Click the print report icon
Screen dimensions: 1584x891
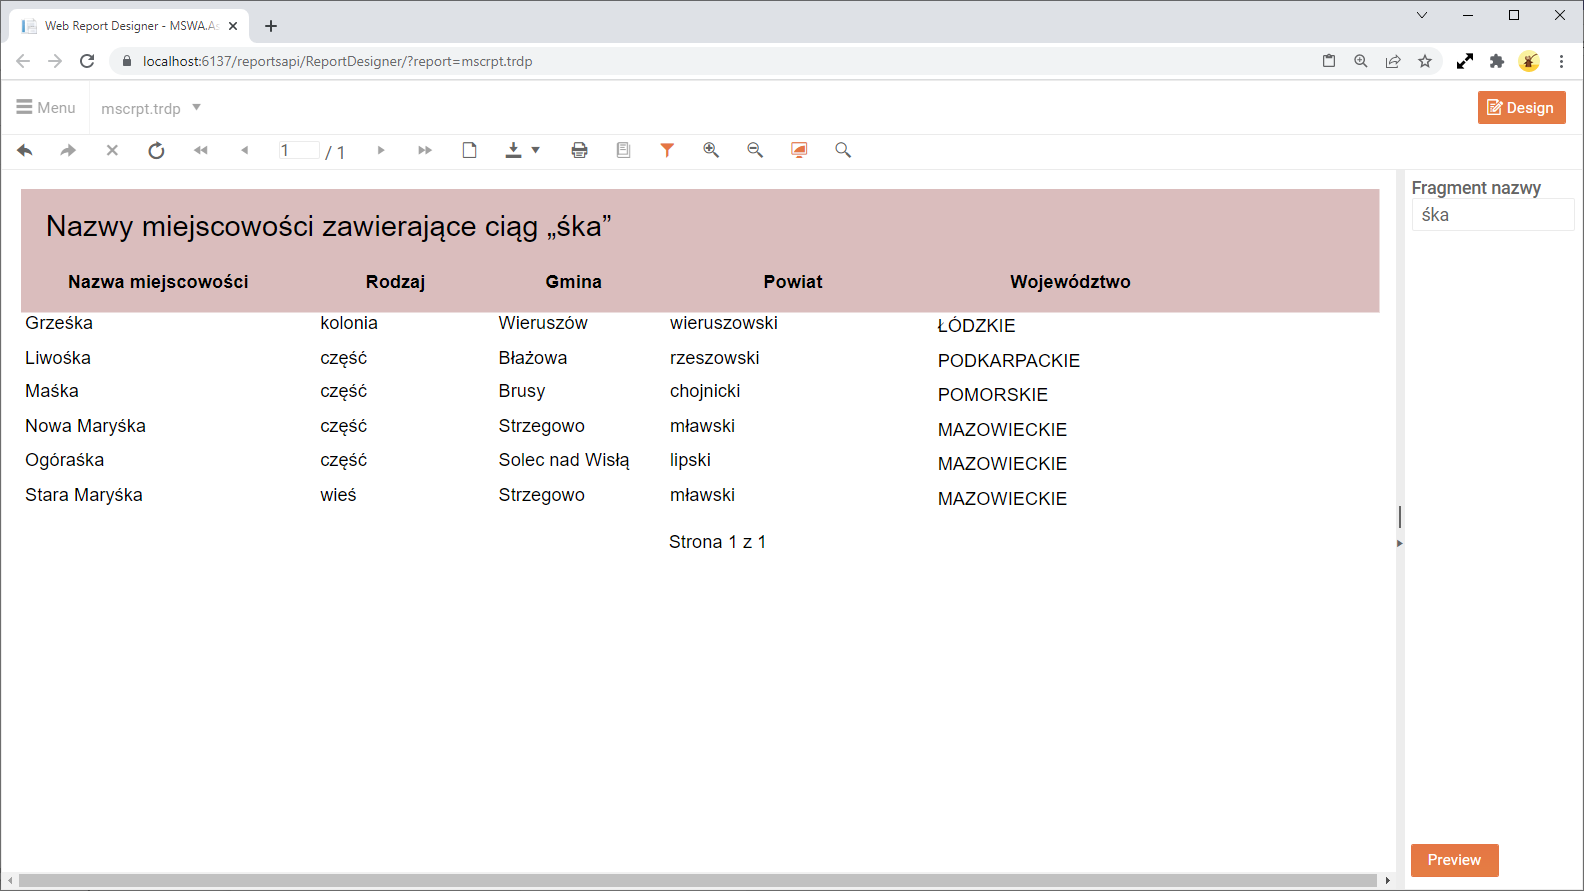[x=579, y=150]
